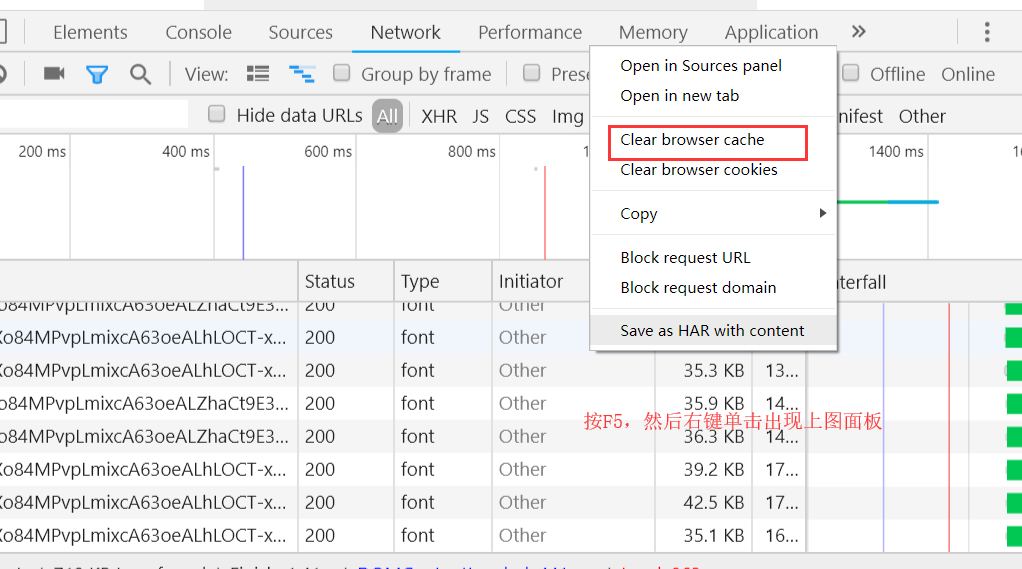Click the video camera capture screenshots icon
The height and width of the screenshot is (569, 1022).
[x=54, y=74]
